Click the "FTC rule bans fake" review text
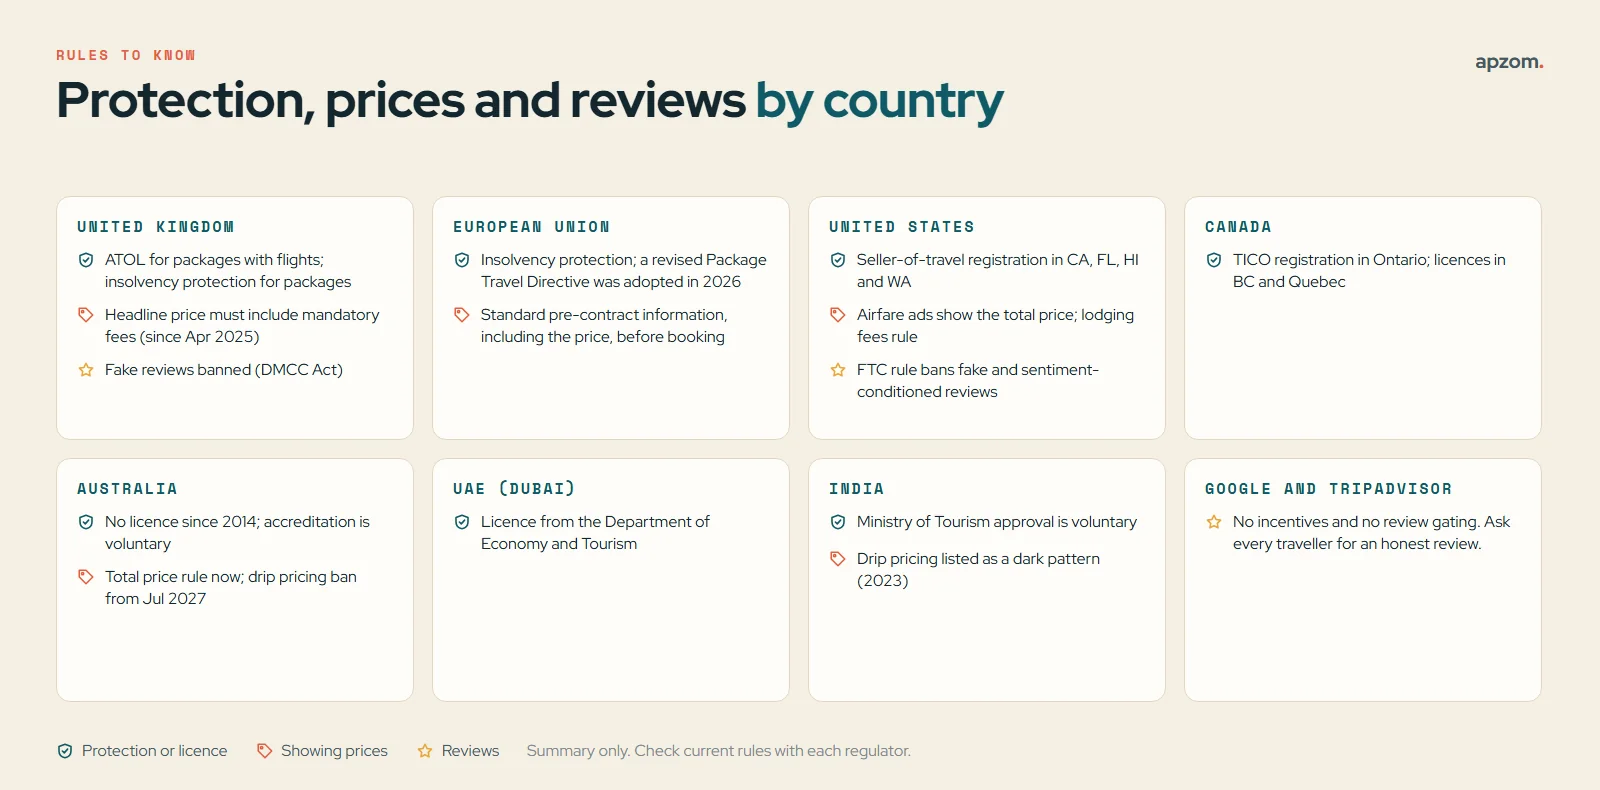1600x790 pixels. click(x=978, y=381)
